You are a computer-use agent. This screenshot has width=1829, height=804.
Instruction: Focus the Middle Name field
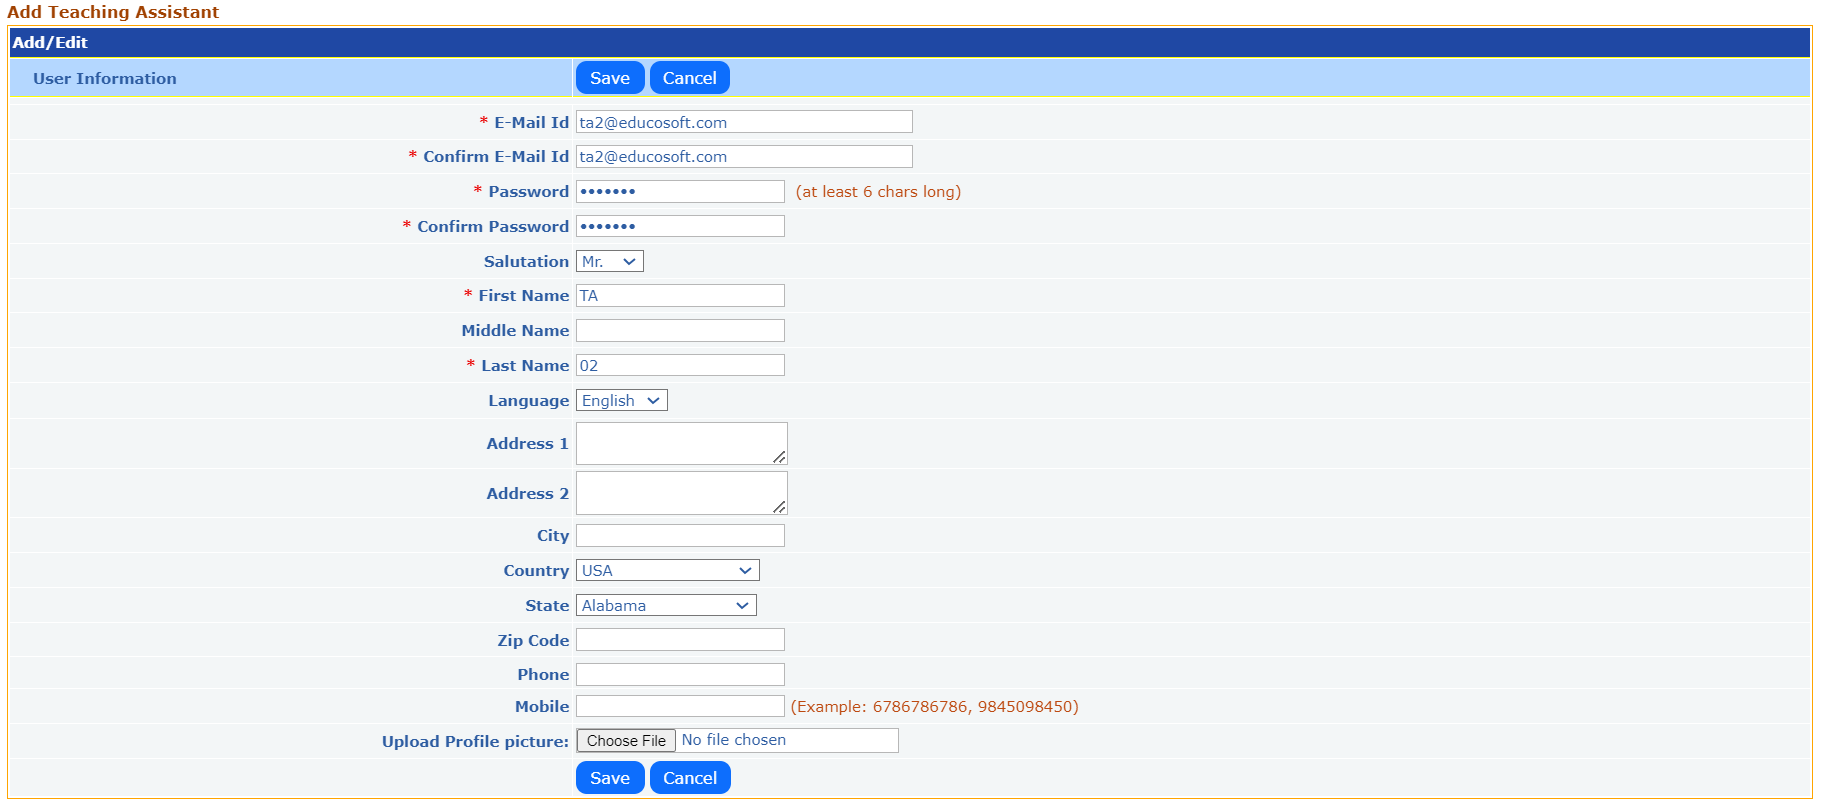click(680, 330)
